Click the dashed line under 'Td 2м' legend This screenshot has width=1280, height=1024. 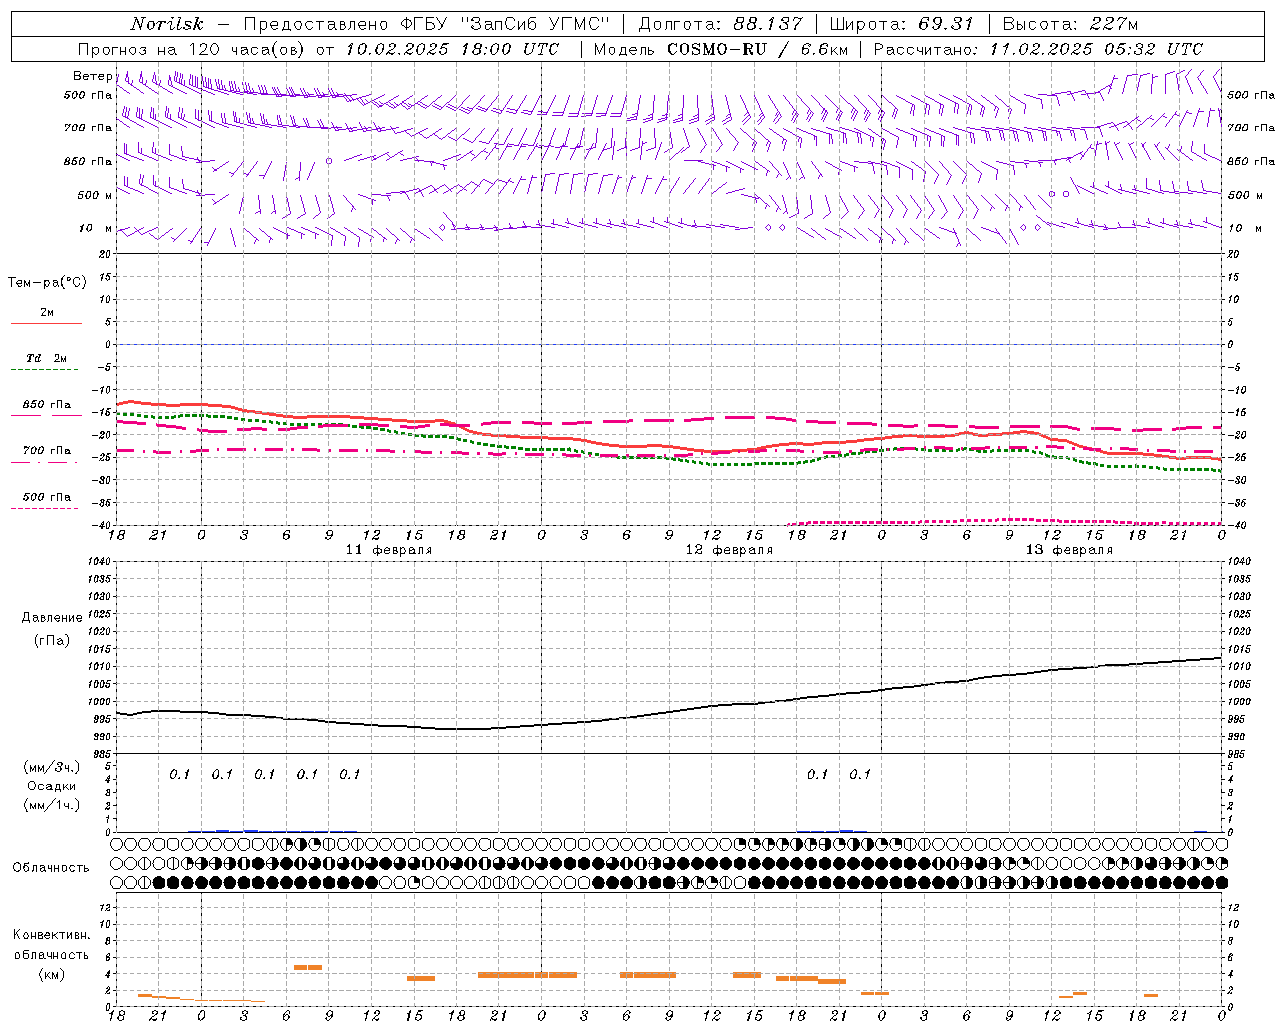click(x=46, y=370)
